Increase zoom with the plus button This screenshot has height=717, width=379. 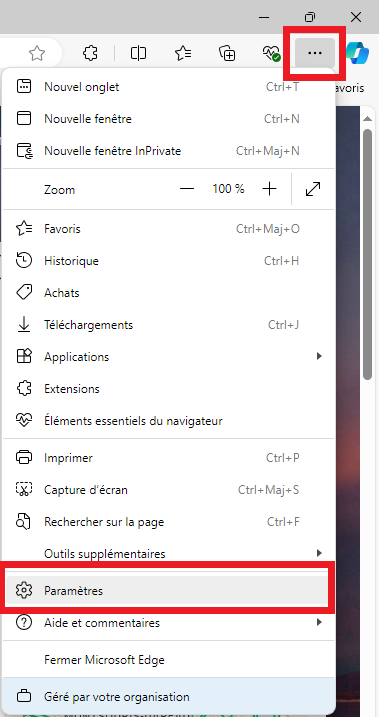[x=270, y=189]
